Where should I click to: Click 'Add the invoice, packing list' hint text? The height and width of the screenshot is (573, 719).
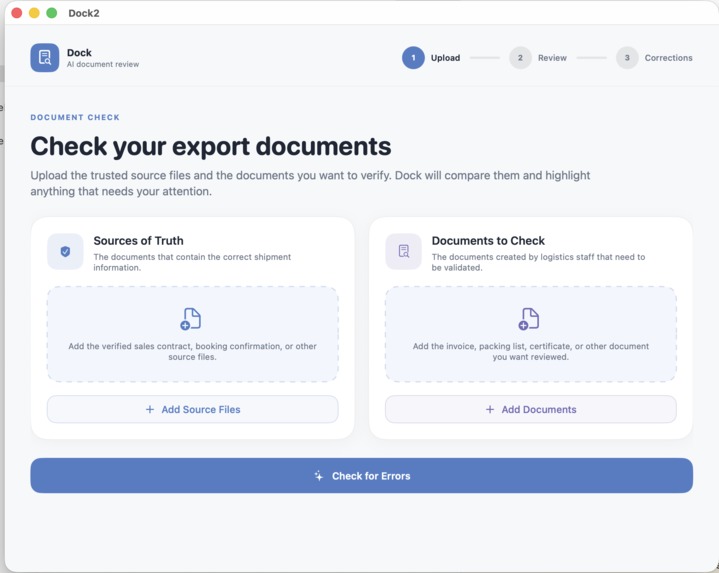[531, 351]
